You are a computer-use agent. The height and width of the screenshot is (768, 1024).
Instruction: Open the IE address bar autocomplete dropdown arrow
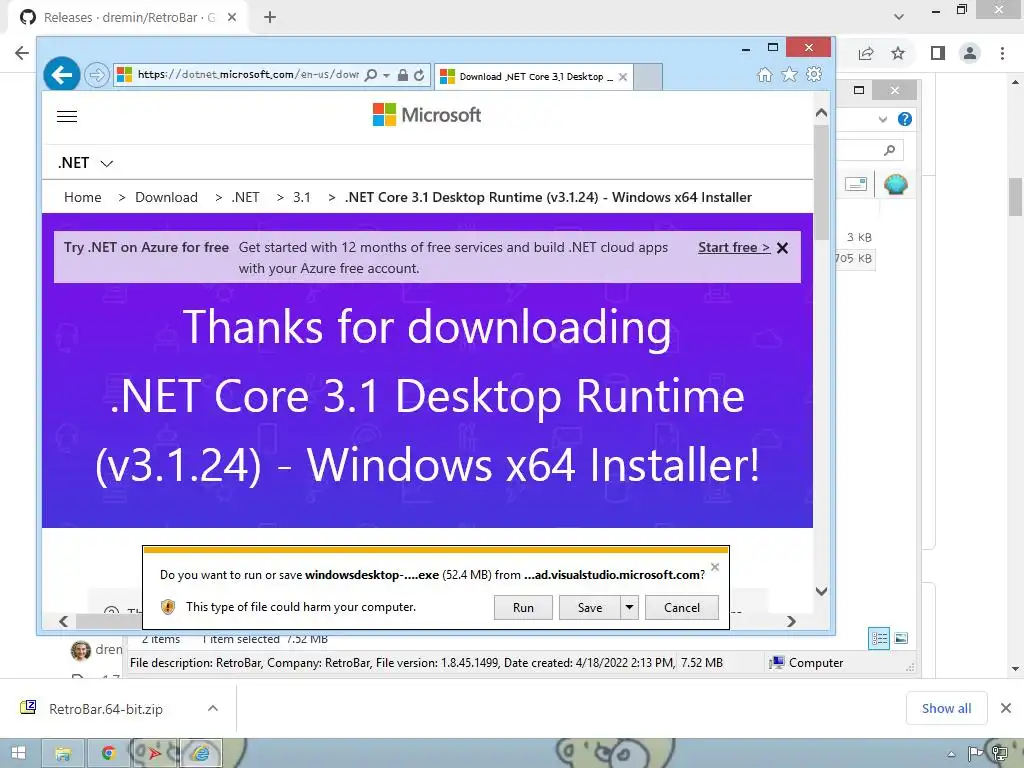[x=386, y=76]
